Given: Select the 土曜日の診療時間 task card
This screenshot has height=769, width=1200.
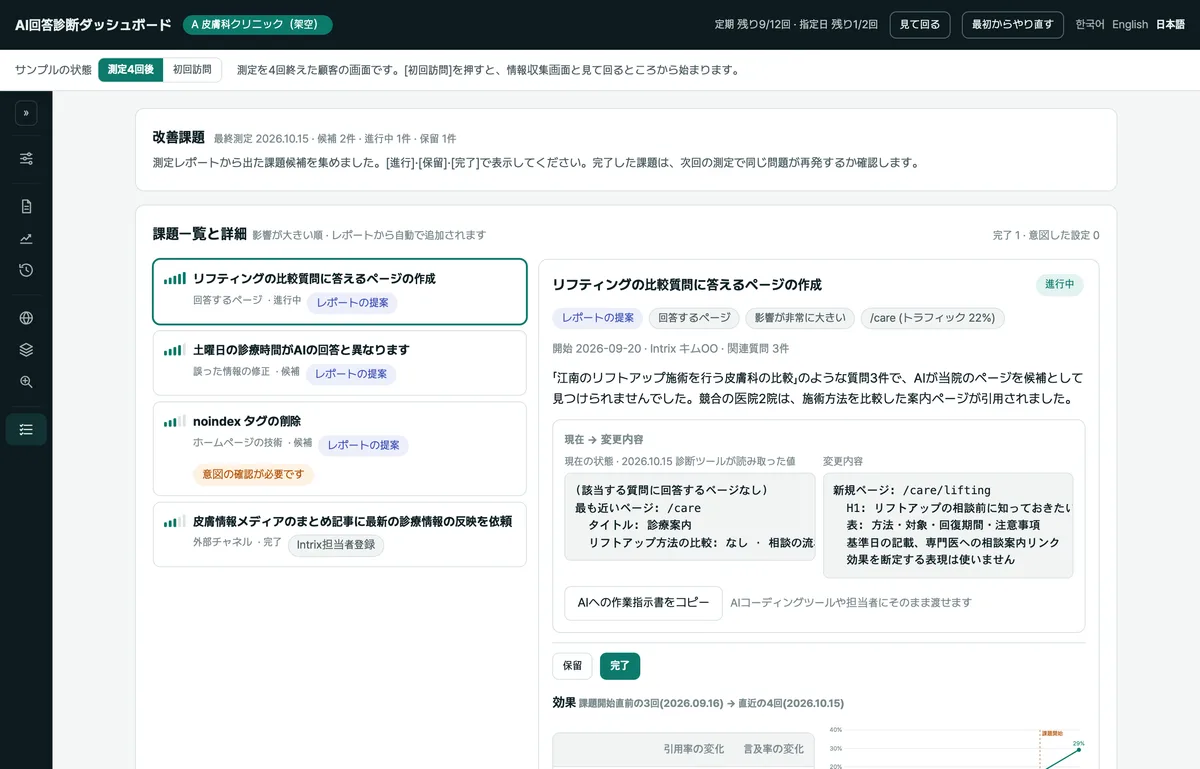Looking at the screenshot, I should click(340, 363).
